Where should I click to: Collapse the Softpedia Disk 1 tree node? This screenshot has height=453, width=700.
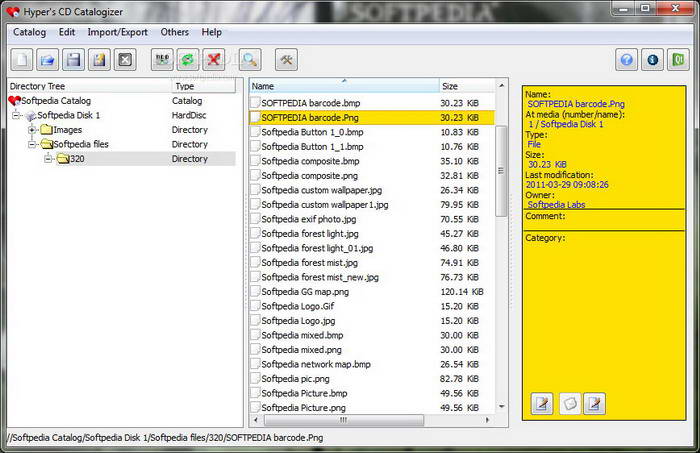16,116
